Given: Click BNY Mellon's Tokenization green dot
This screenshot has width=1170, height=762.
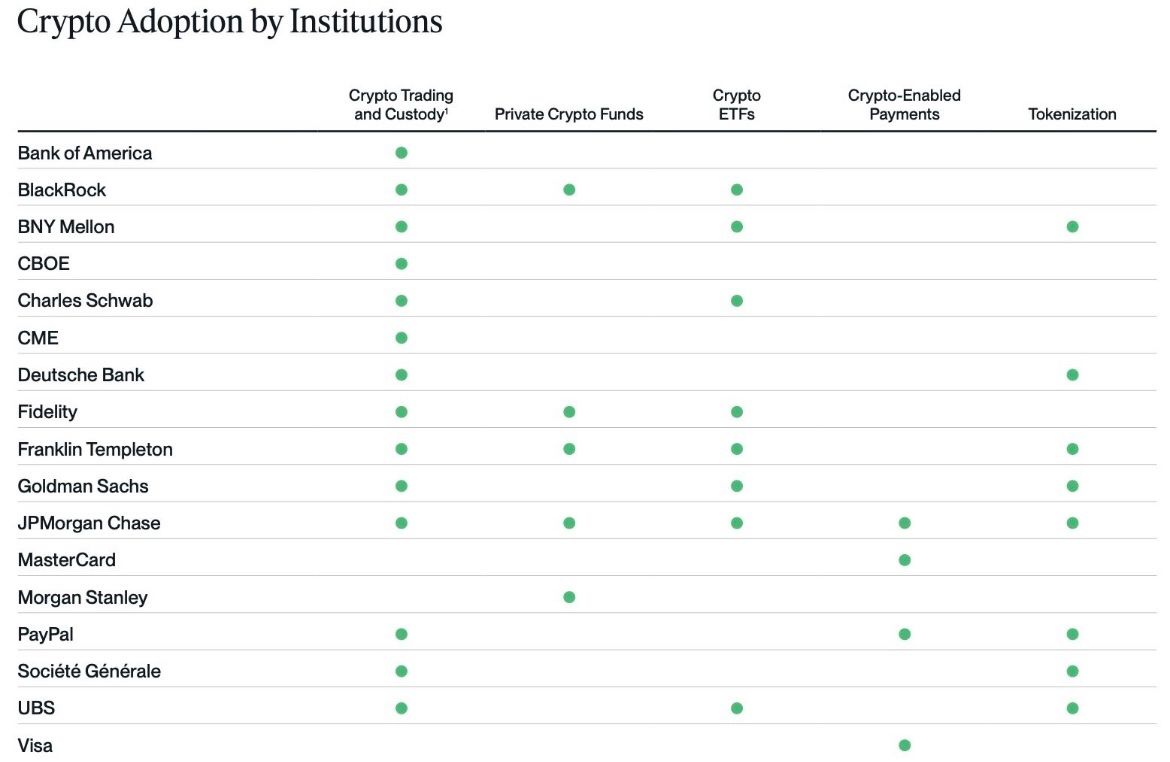Looking at the screenshot, I should (1072, 227).
